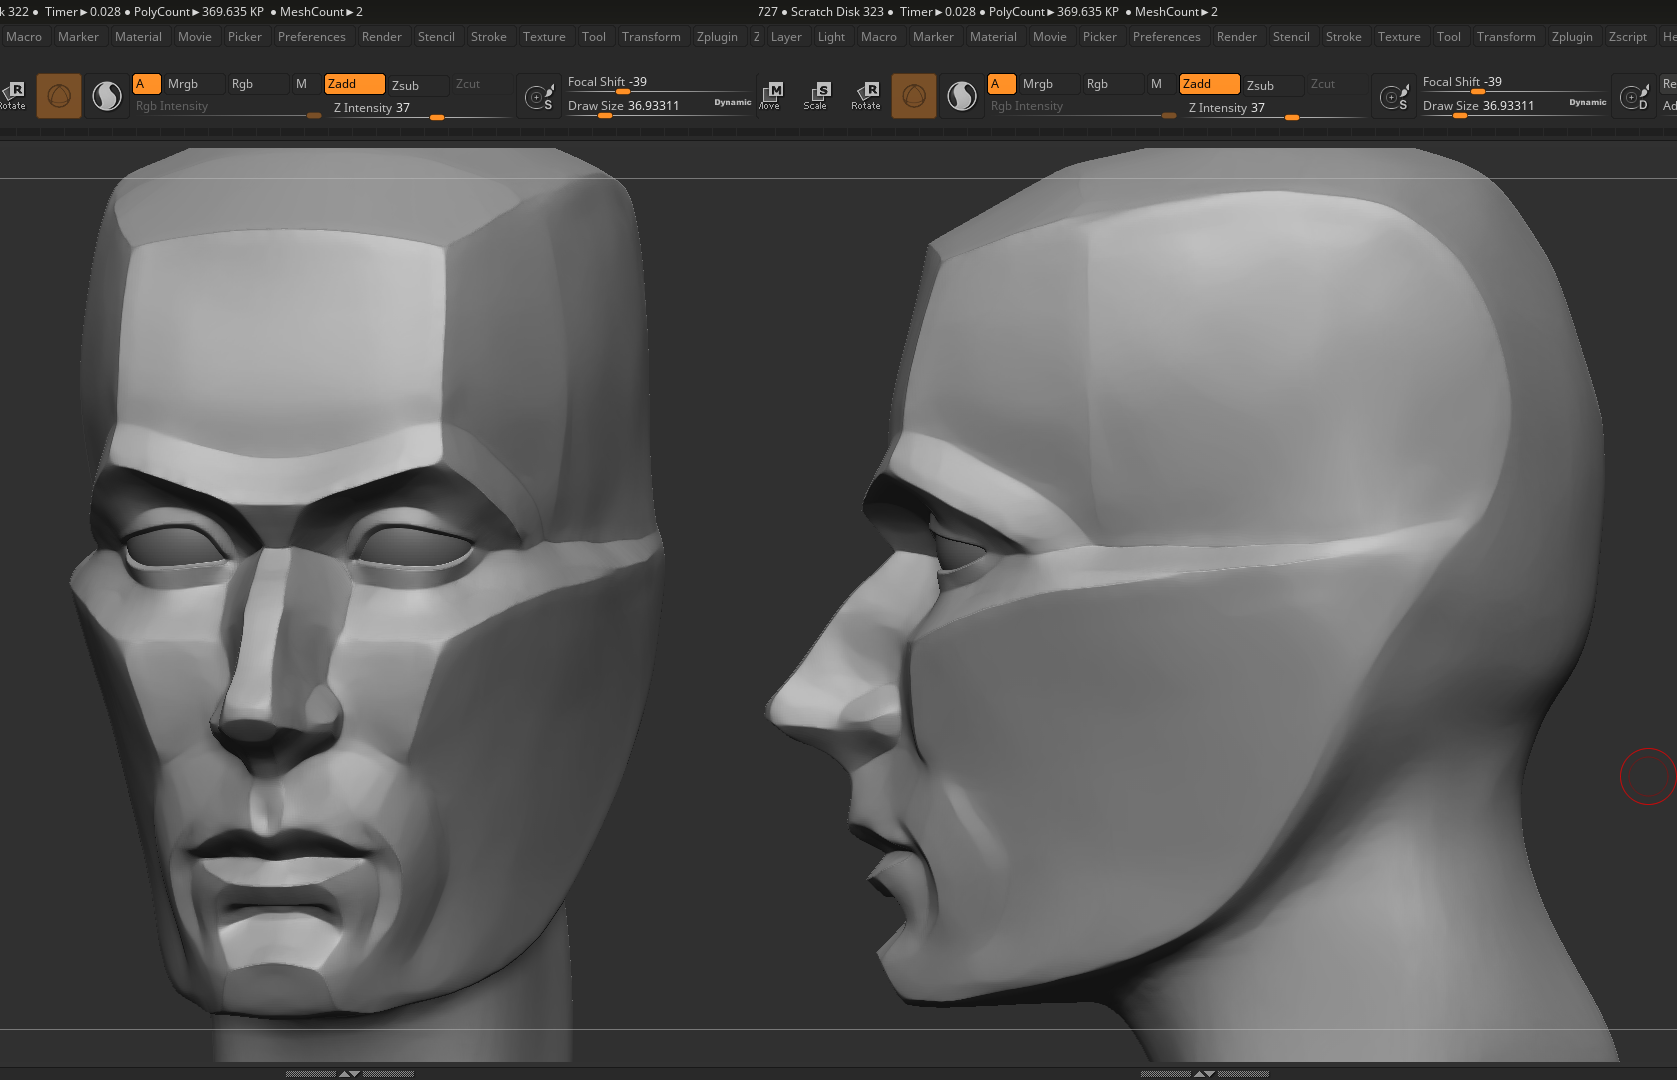
Task: Expand the bottom tray arrows under front view
Action: tap(349, 1073)
